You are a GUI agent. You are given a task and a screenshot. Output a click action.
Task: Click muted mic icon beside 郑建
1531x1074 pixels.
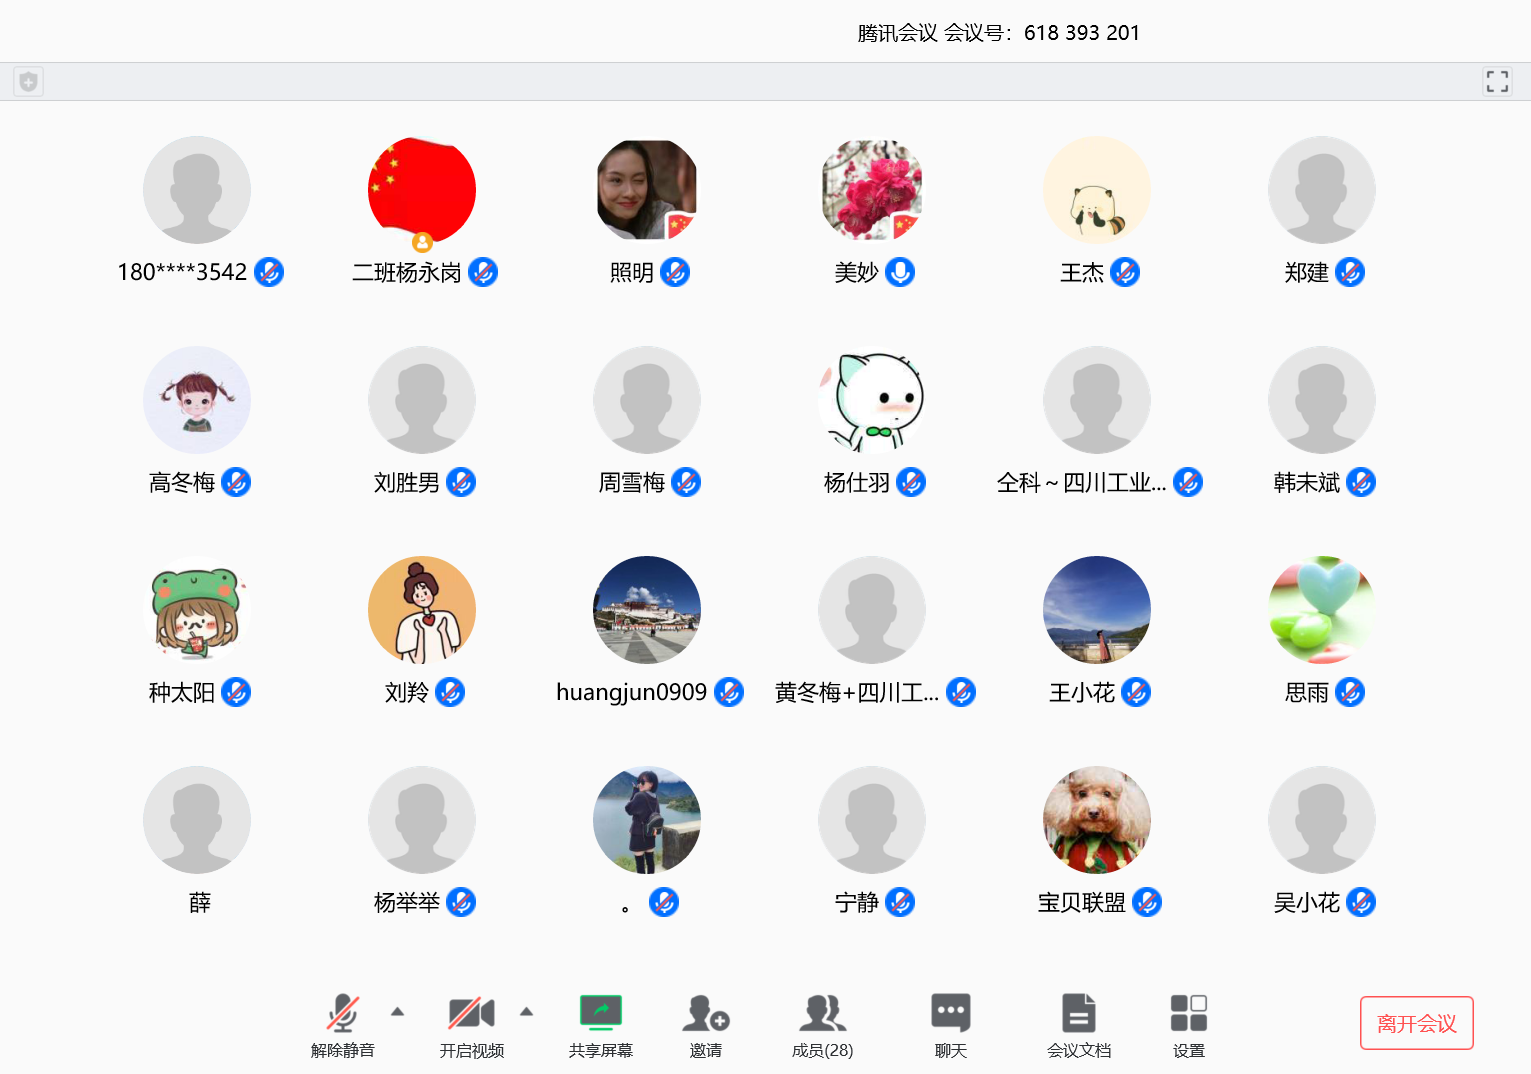pyautogui.click(x=1350, y=272)
